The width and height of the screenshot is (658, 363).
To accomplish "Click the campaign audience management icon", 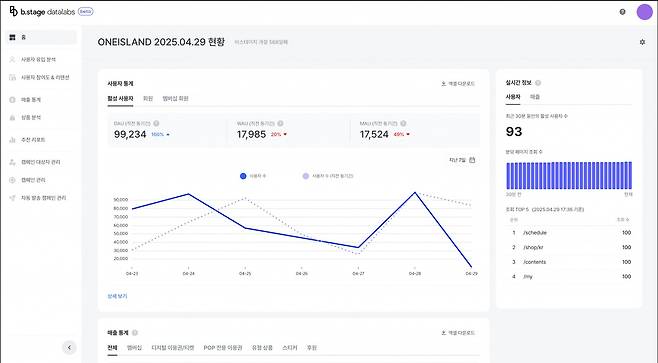I will [13, 162].
